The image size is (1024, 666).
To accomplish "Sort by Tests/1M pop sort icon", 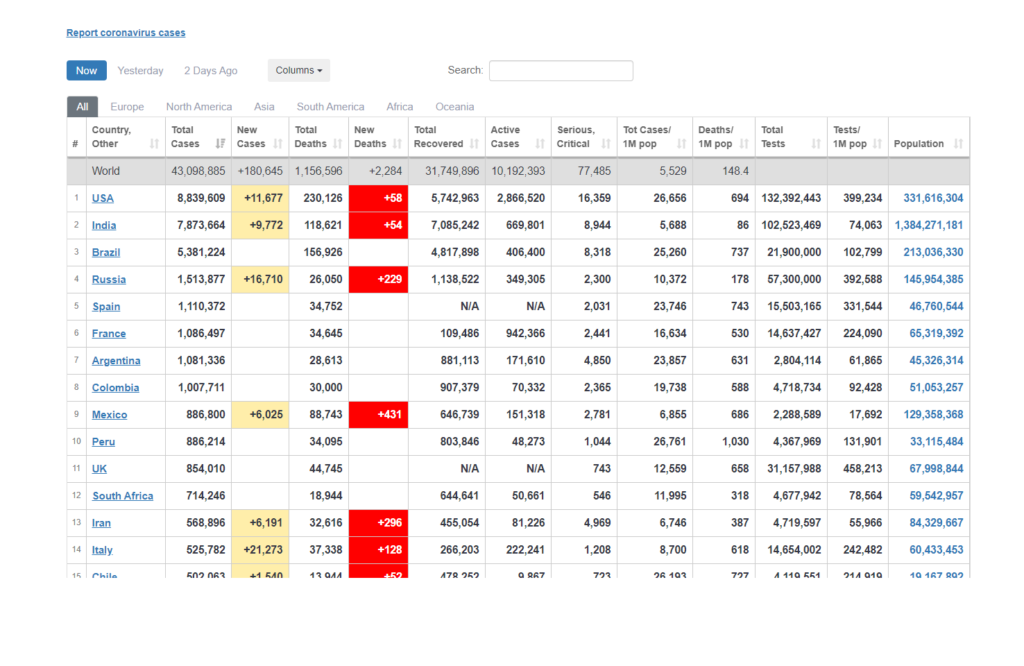I will point(877,144).
